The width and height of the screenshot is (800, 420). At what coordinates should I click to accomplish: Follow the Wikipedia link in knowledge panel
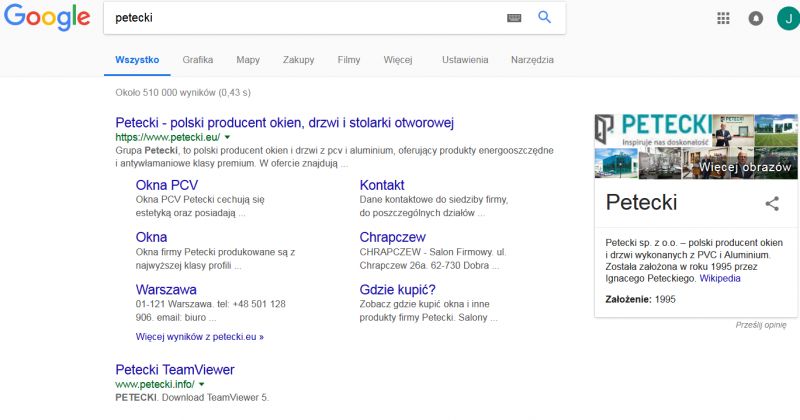point(720,278)
